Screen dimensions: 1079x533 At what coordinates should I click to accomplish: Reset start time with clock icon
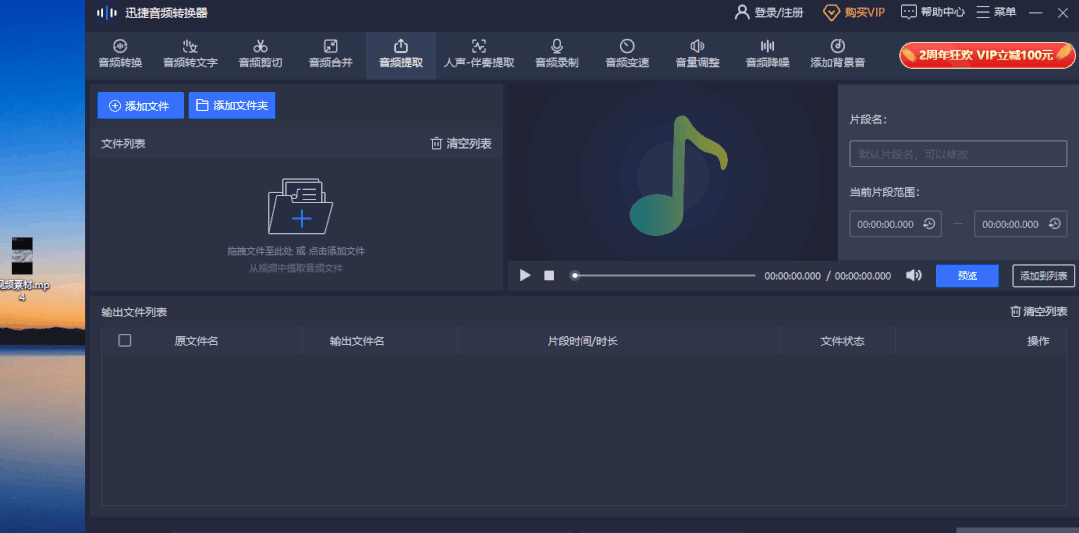coord(929,224)
